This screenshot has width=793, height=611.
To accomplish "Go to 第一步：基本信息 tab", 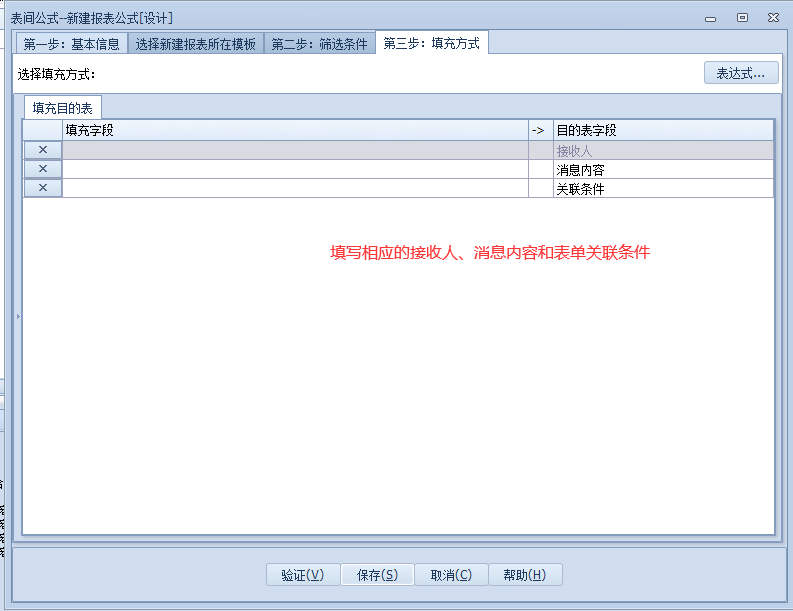I will point(71,44).
